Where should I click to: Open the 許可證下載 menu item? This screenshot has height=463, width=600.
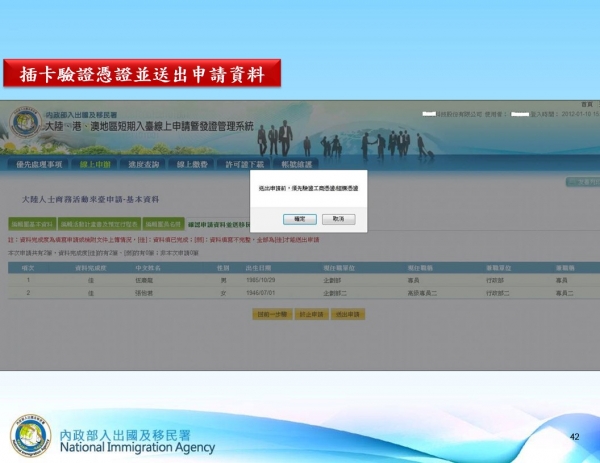pos(244,164)
